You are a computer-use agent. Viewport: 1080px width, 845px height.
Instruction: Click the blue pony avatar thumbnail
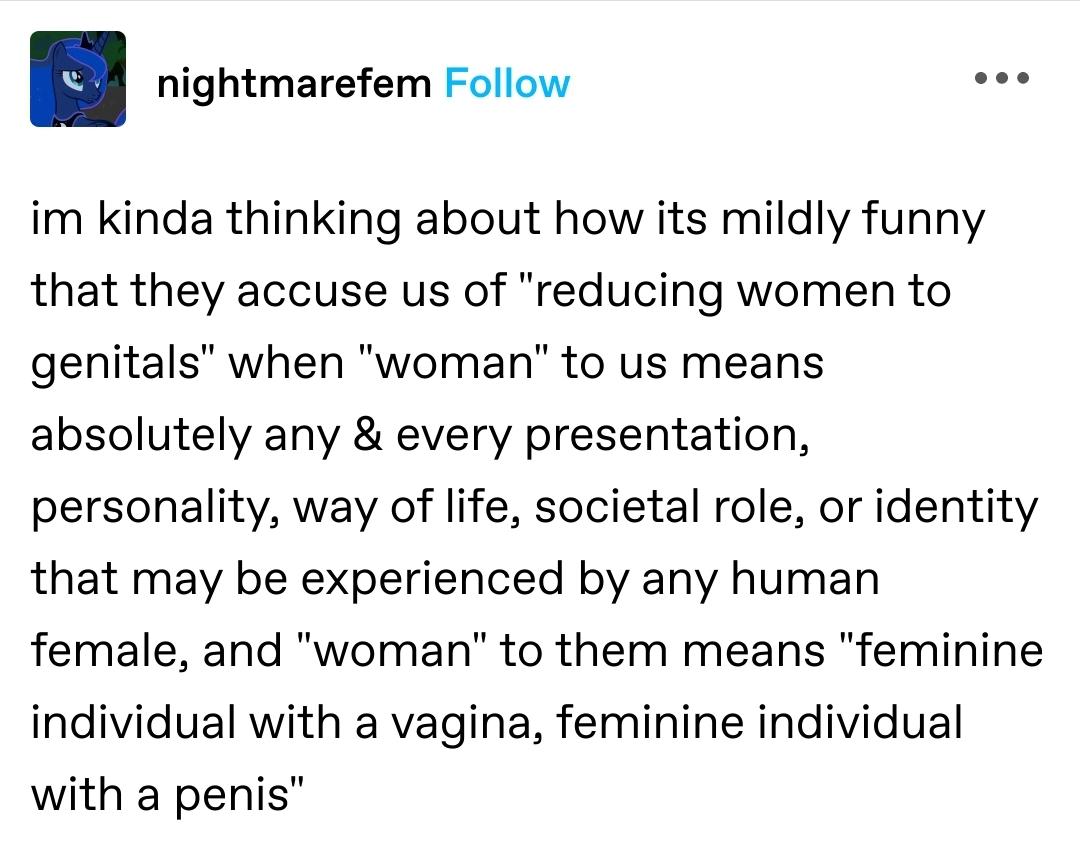coord(78,79)
